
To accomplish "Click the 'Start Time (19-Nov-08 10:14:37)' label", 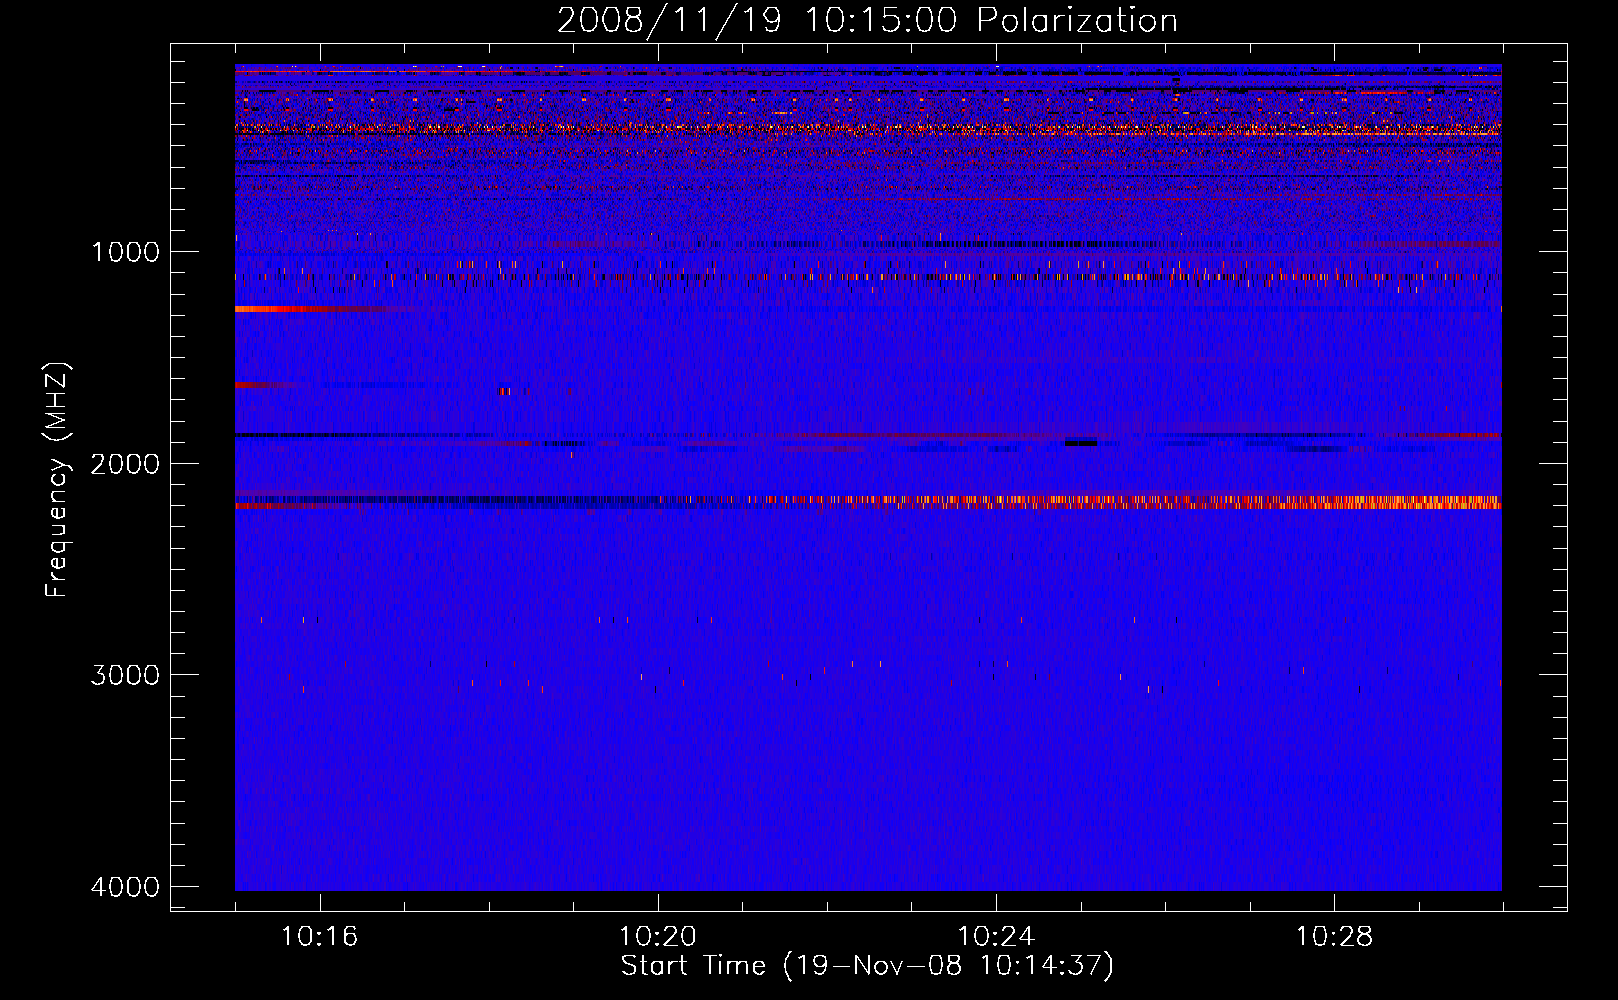I will (x=867, y=966).
